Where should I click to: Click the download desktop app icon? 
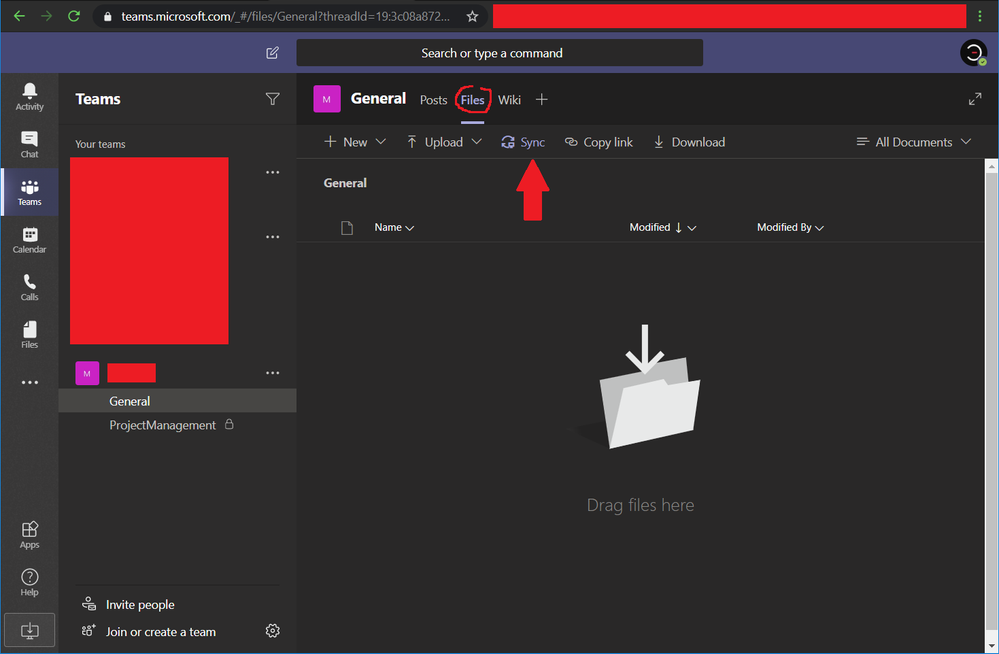pyautogui.click(x=29, y=630)
